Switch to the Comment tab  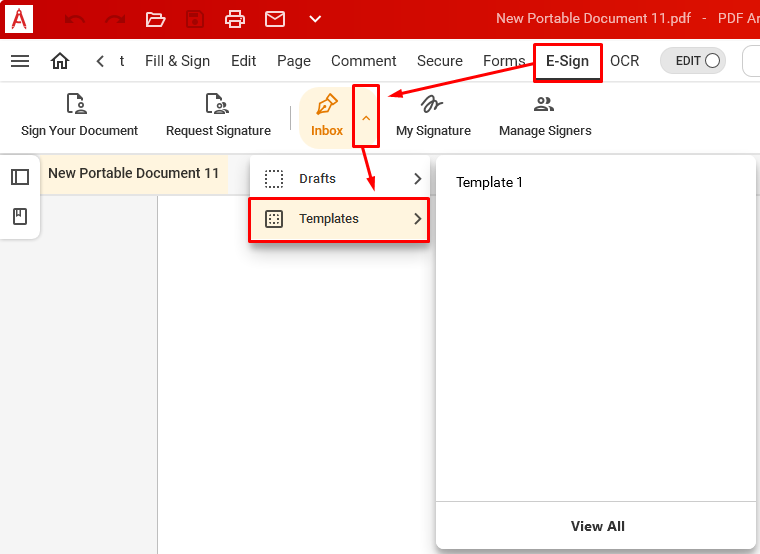tap(364, 61)
